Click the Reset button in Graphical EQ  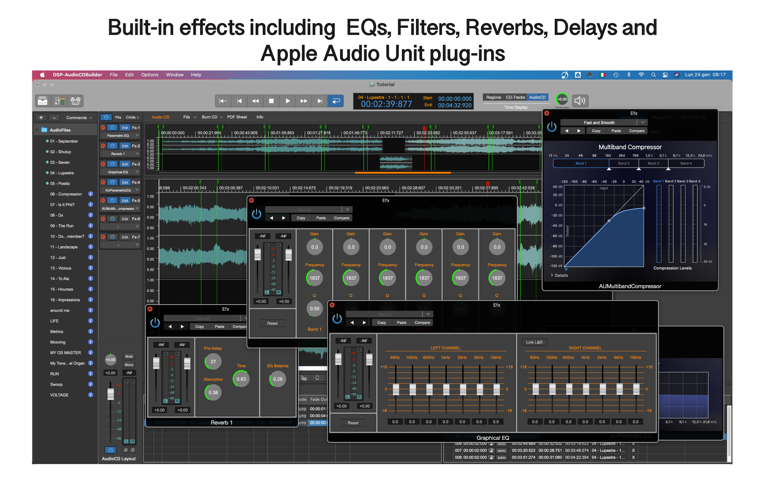click(352, 423)
